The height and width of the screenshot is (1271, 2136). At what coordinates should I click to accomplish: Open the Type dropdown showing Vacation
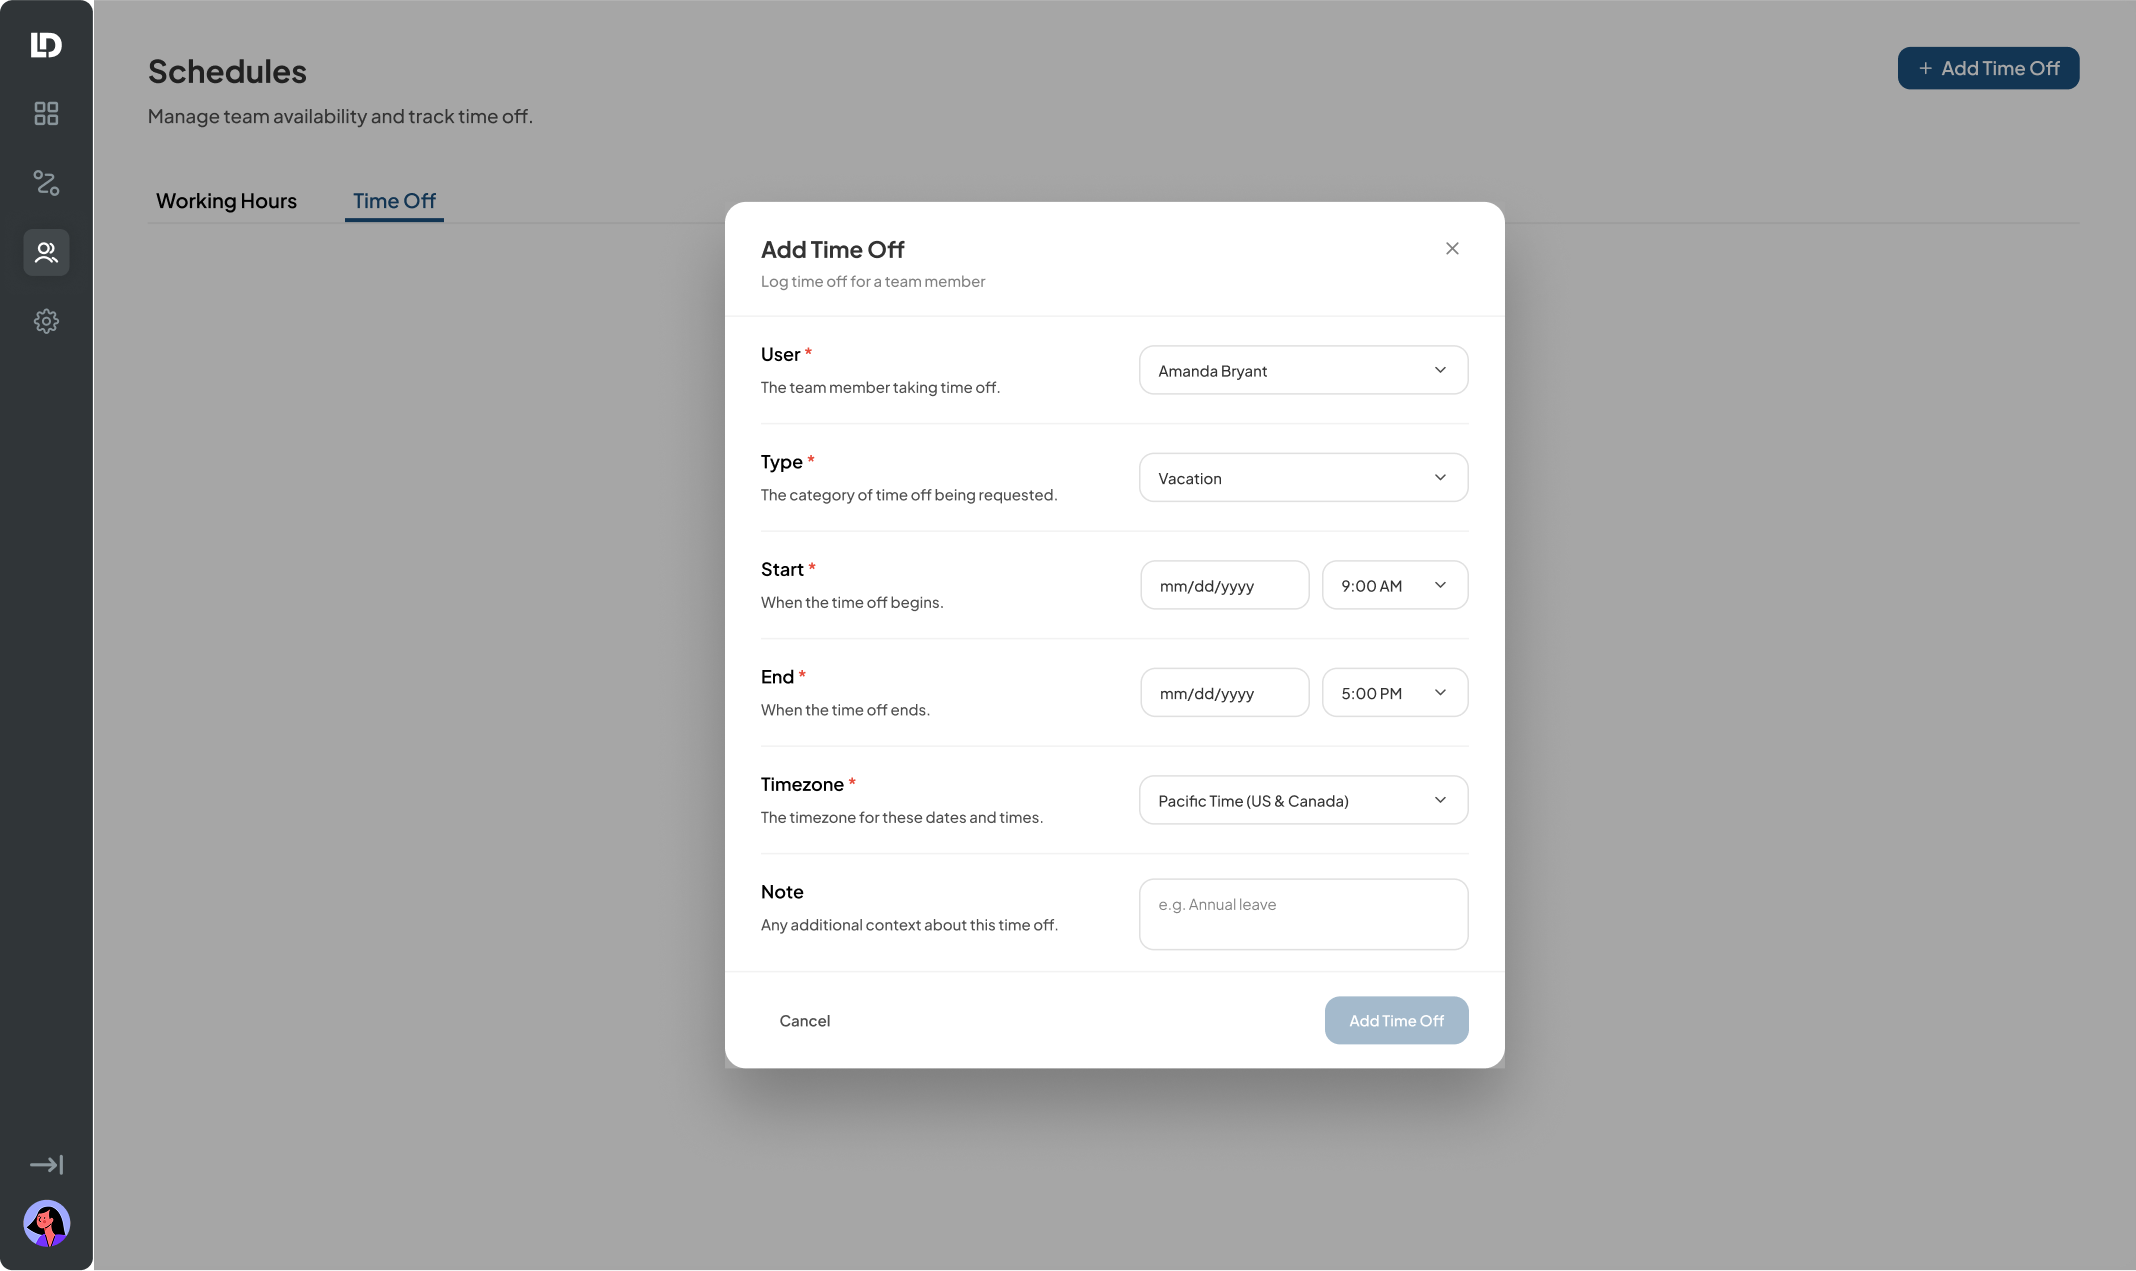coord(1303,478)
